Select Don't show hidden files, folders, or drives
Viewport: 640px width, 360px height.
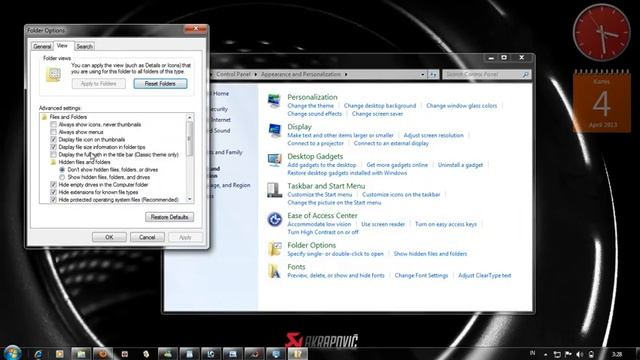click(62, 169)
